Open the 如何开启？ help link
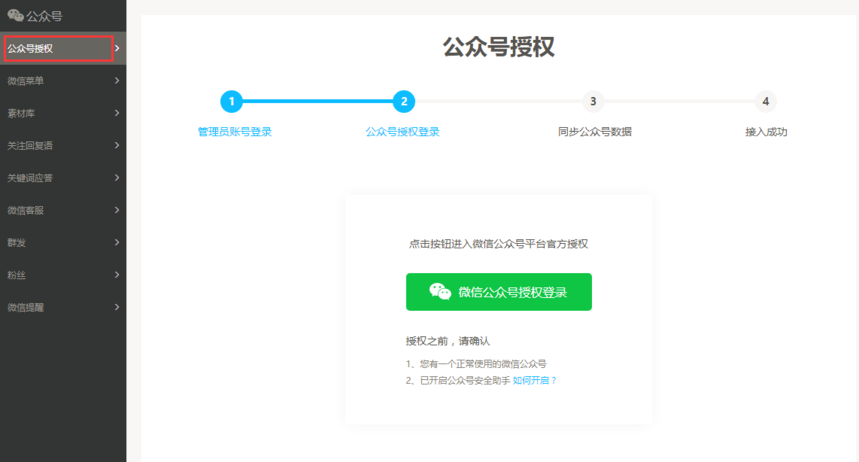Screen dimensions: 859x462 pos(535,380)
